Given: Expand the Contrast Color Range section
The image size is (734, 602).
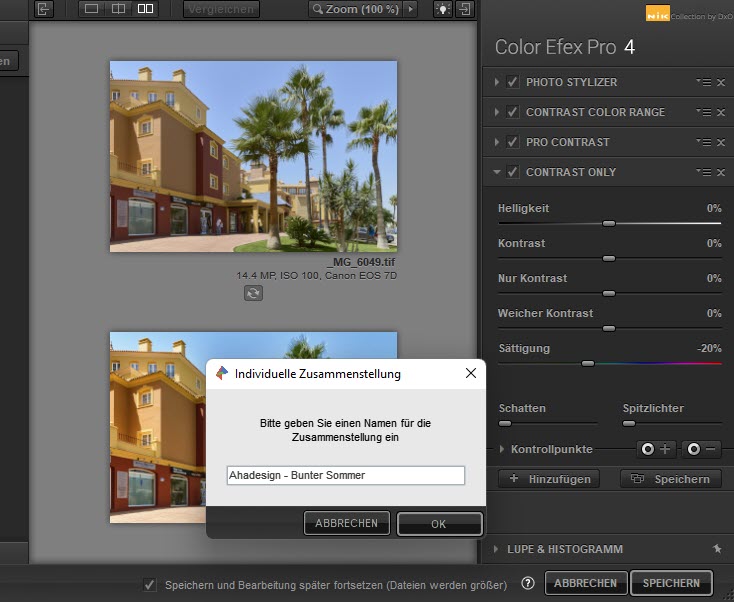Looking at the screenshot, I should point(497,112).
